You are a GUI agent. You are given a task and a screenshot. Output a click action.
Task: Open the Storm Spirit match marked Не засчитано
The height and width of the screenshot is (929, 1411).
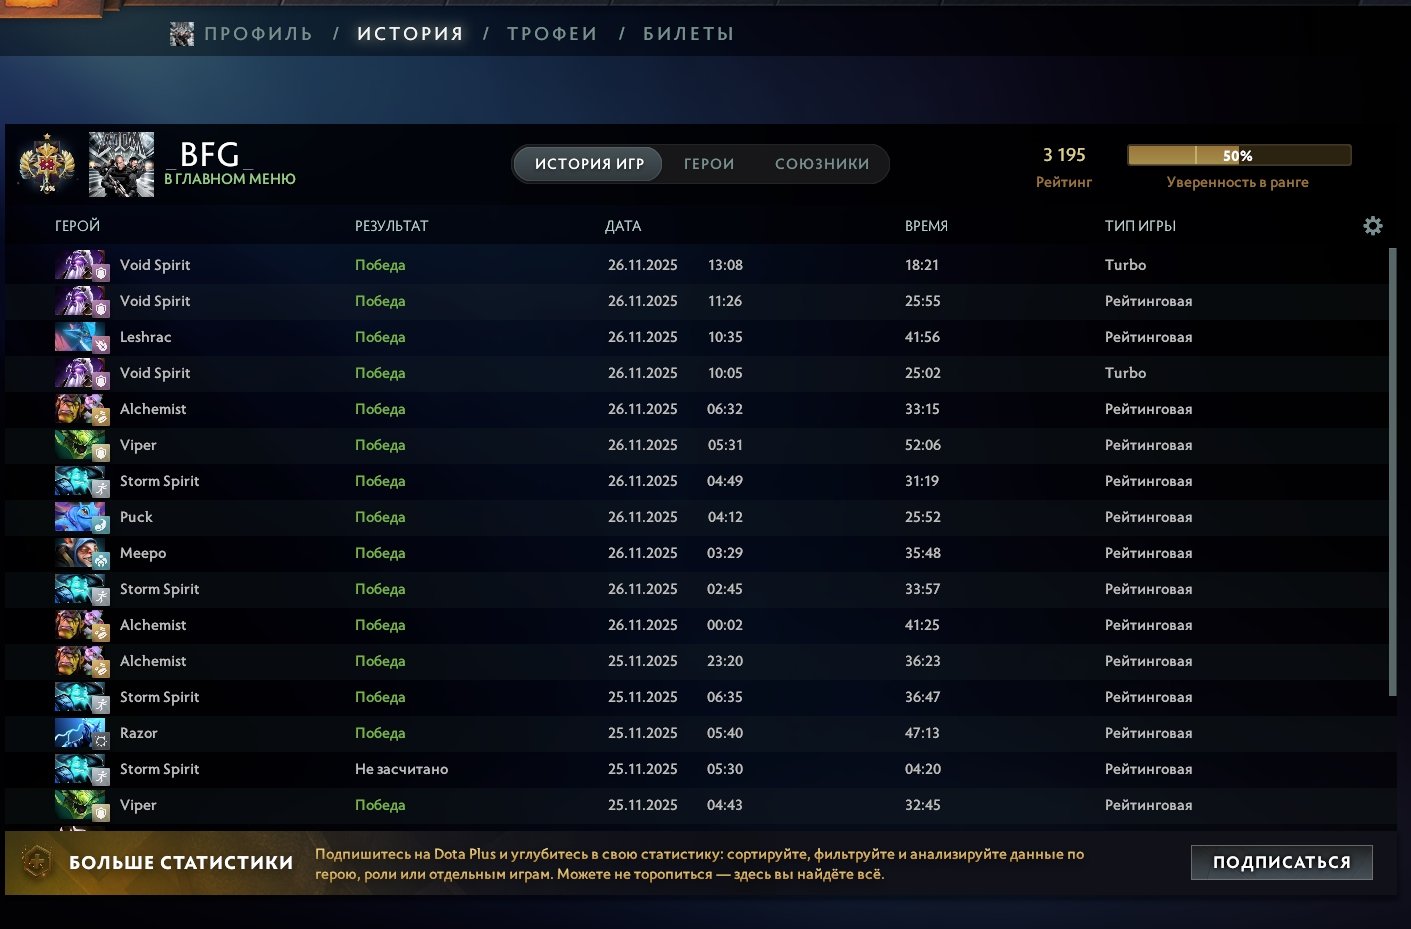tap(401, 769)
